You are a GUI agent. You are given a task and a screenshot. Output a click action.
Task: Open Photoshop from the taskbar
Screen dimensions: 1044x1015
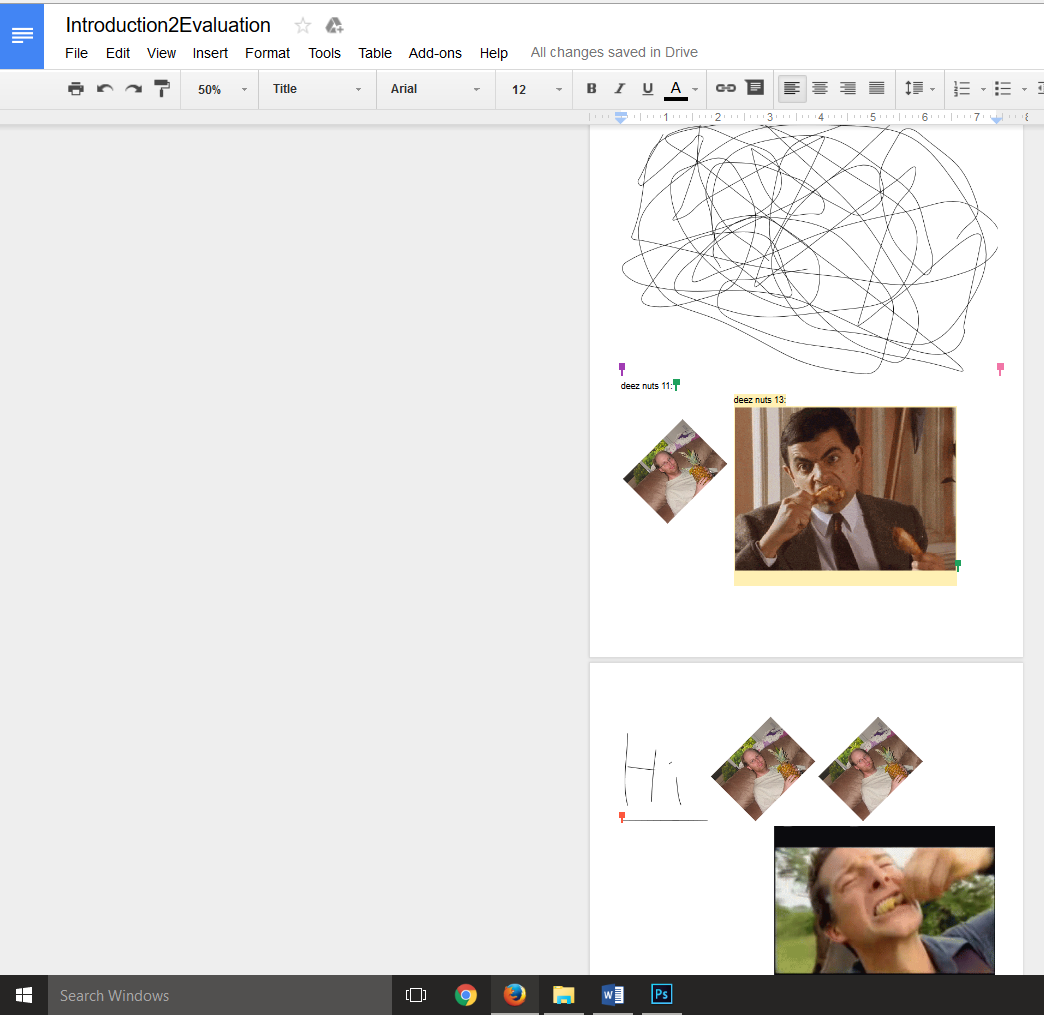[662, 995]
